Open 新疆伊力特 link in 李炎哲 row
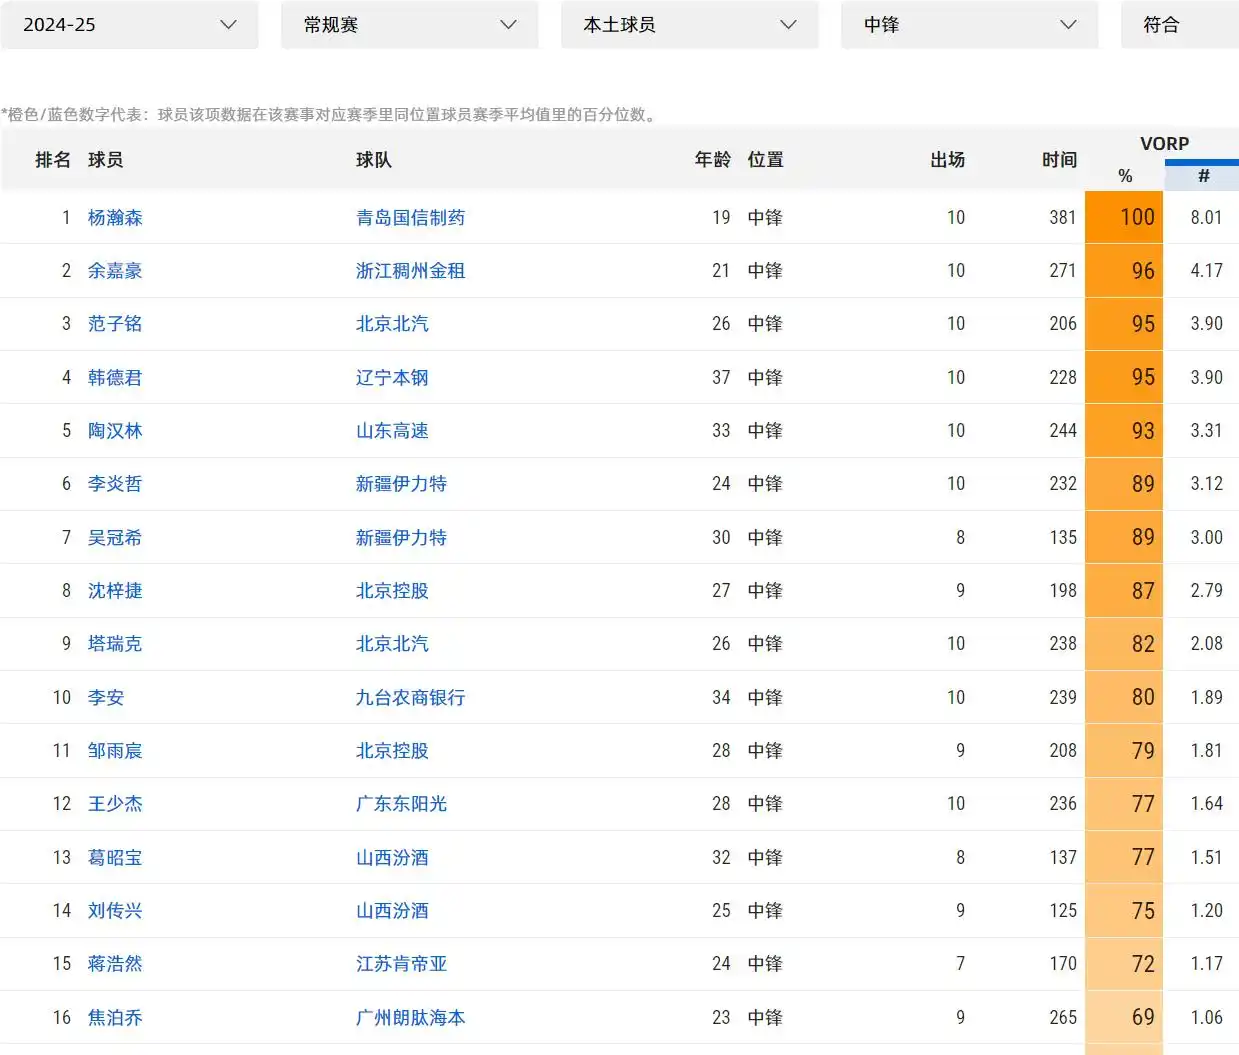Screen dimensions: 1239x1055 (402, 484)
